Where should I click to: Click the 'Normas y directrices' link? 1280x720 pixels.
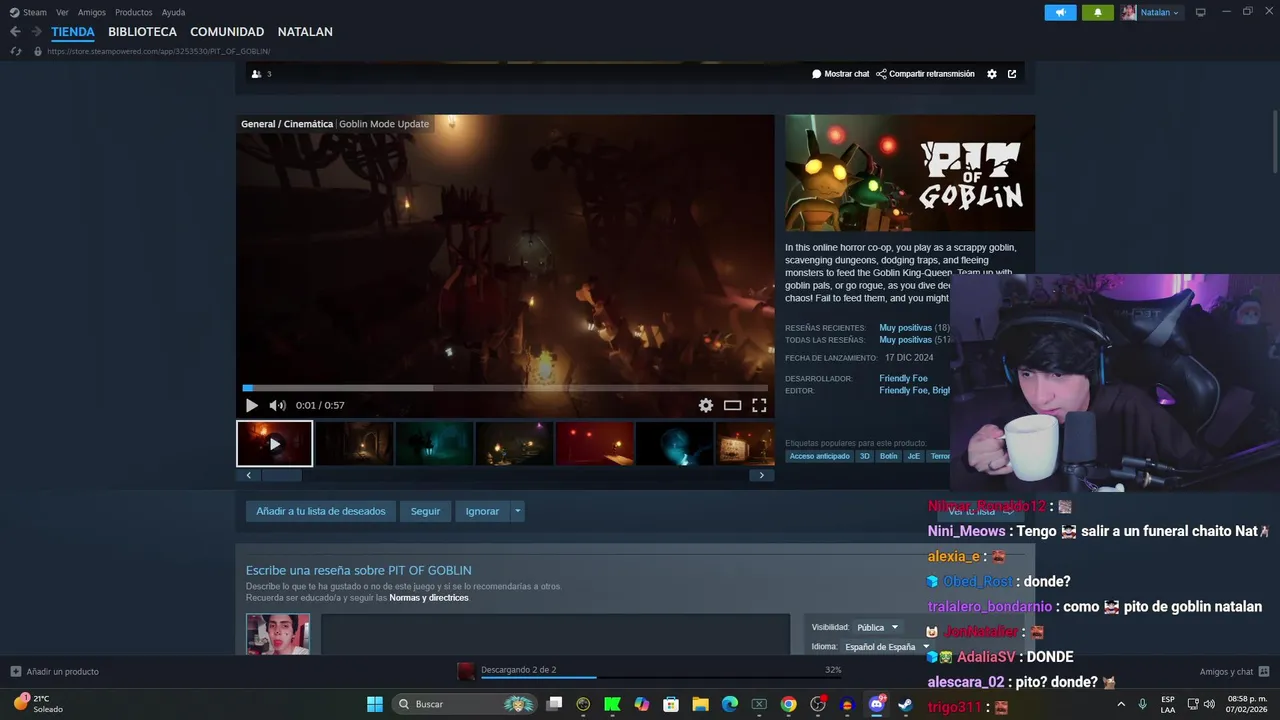point(428,598)
